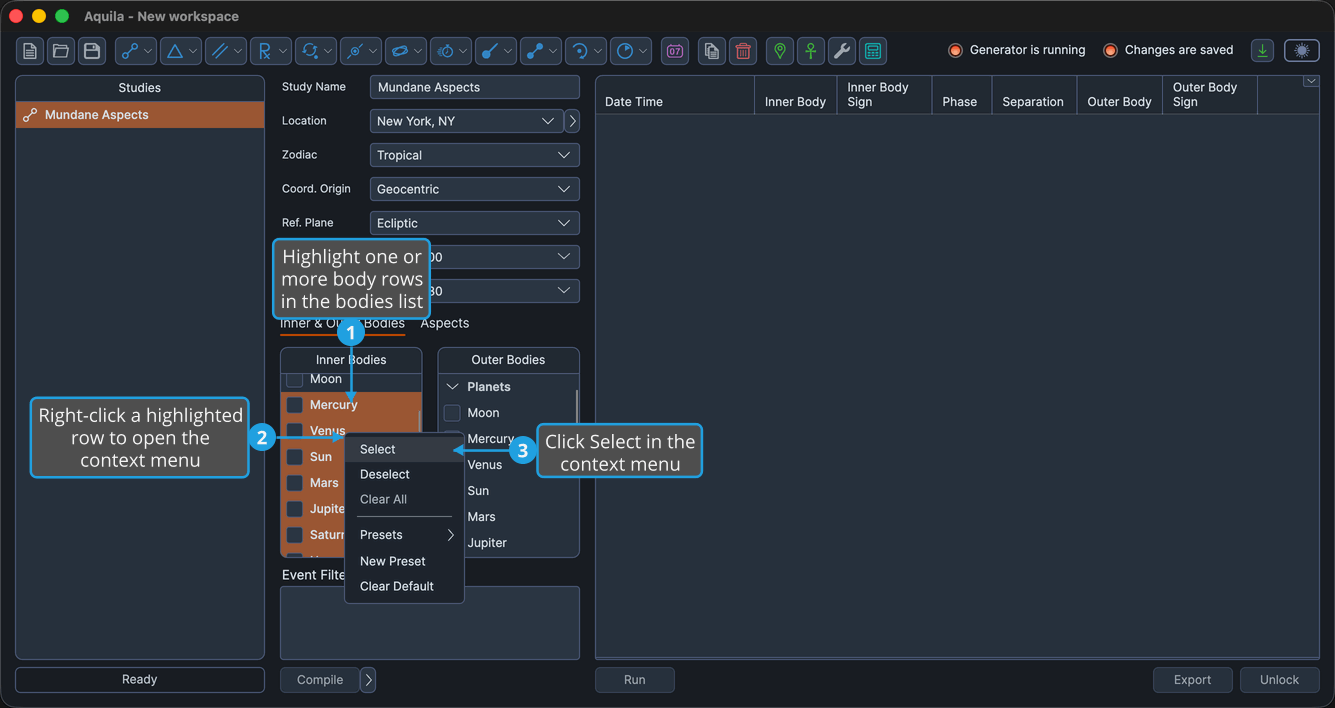Click the Compile button
The width and height of the screenshot is (1335, 708).
point(320,680)
